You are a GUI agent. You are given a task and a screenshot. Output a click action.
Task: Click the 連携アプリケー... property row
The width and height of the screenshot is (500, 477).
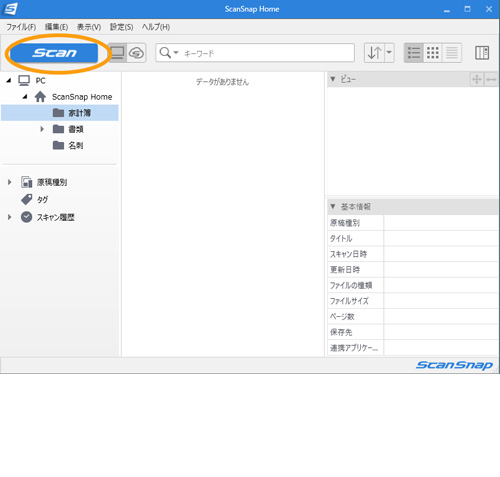(x=413, y=348)
